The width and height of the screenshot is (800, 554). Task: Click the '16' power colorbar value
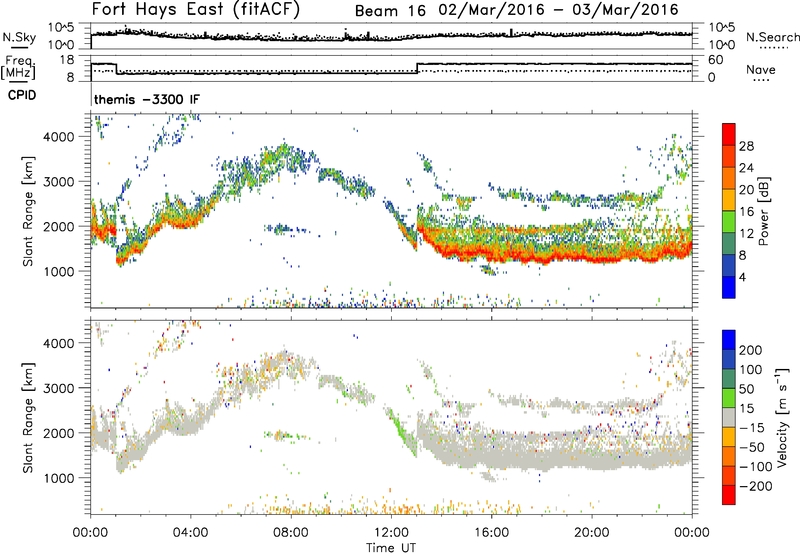pyautogui.click(x=746, y=212)
